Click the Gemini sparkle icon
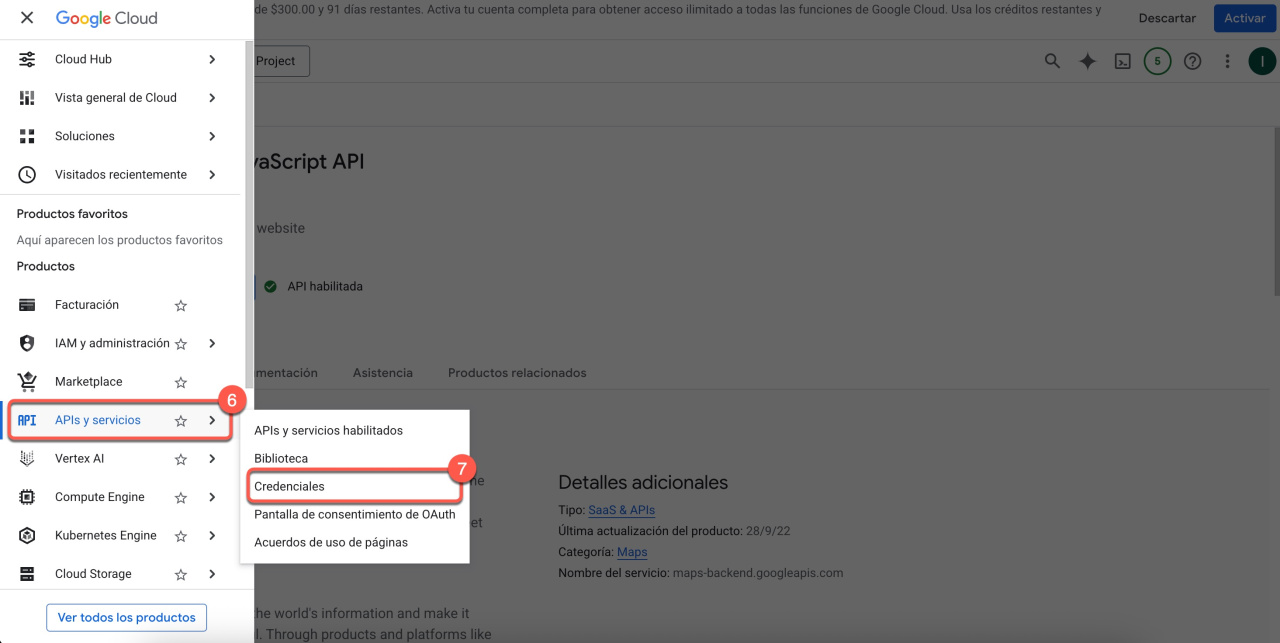 pyautogui.click(x=1087, y=61)
